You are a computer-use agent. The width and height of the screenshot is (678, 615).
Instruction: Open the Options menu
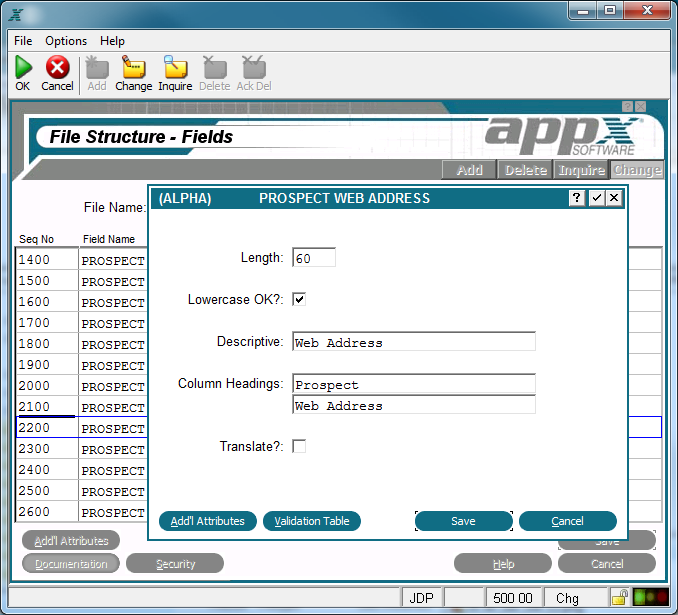pos(66,41)
